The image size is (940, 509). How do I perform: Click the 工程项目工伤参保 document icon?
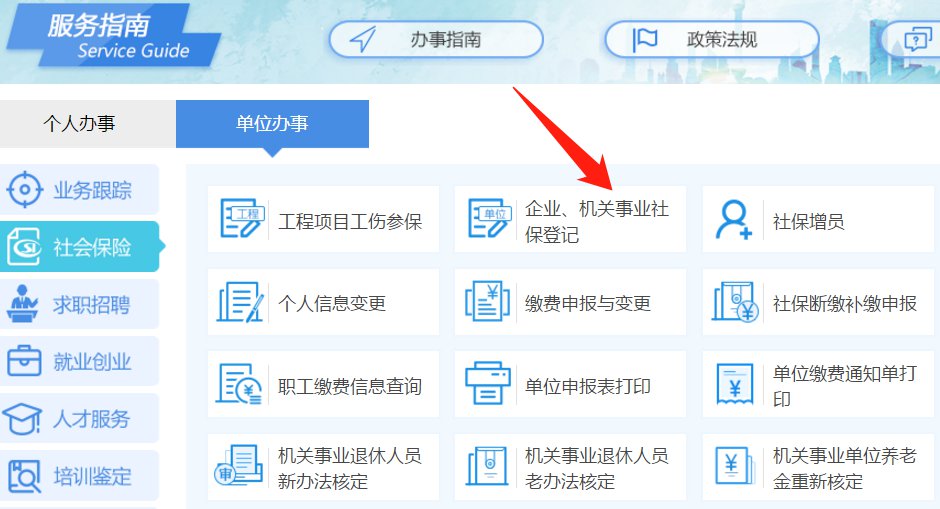pos(242,218)
